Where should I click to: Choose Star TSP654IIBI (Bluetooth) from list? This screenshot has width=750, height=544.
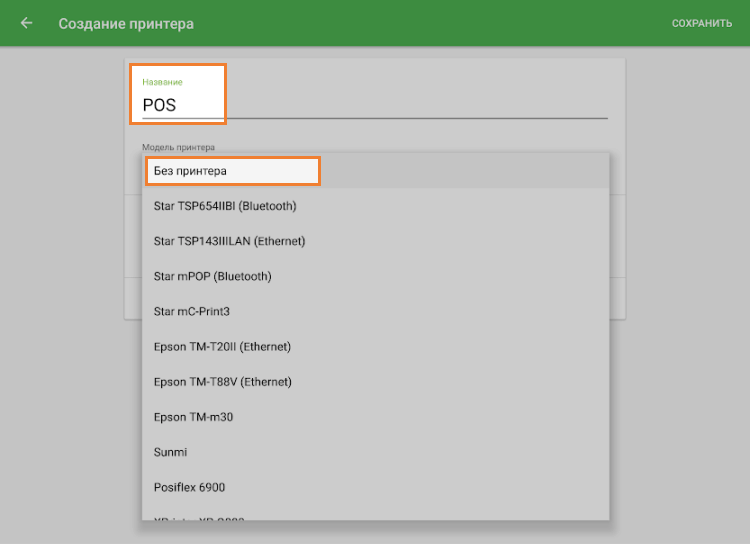tap(225, 206)
